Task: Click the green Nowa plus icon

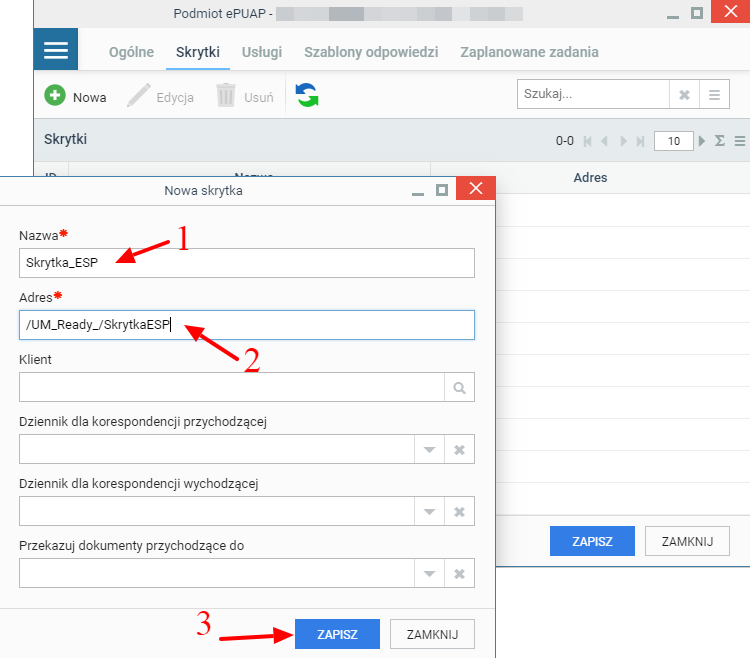Action: click(x=55, y=95)
